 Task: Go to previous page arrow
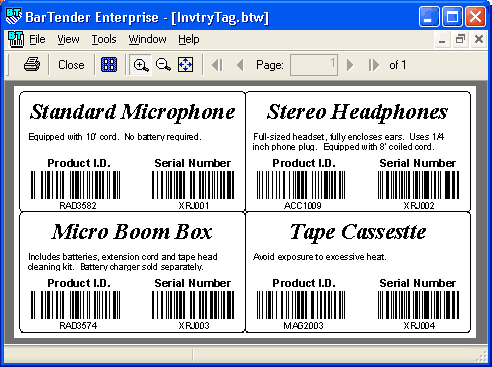pyautogui.click(x=240, y=65)
